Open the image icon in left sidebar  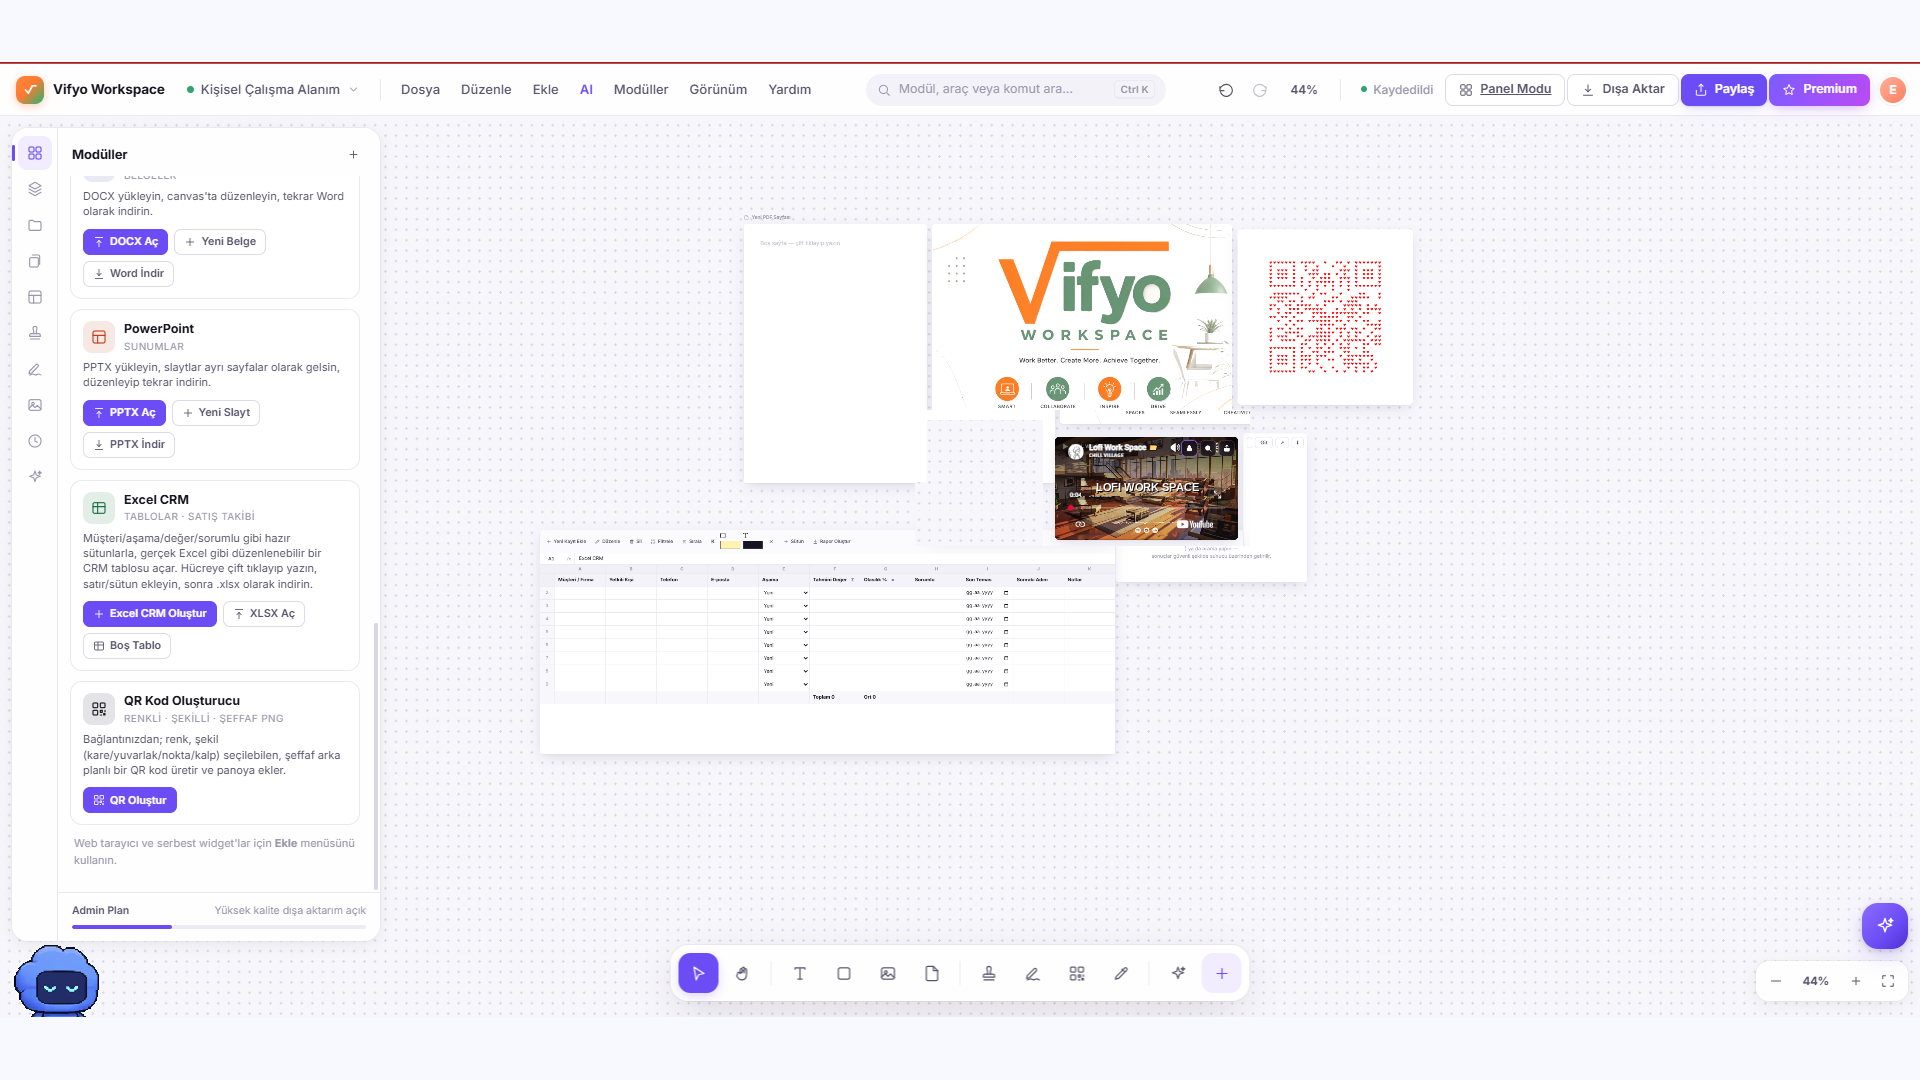click(35, 405)
